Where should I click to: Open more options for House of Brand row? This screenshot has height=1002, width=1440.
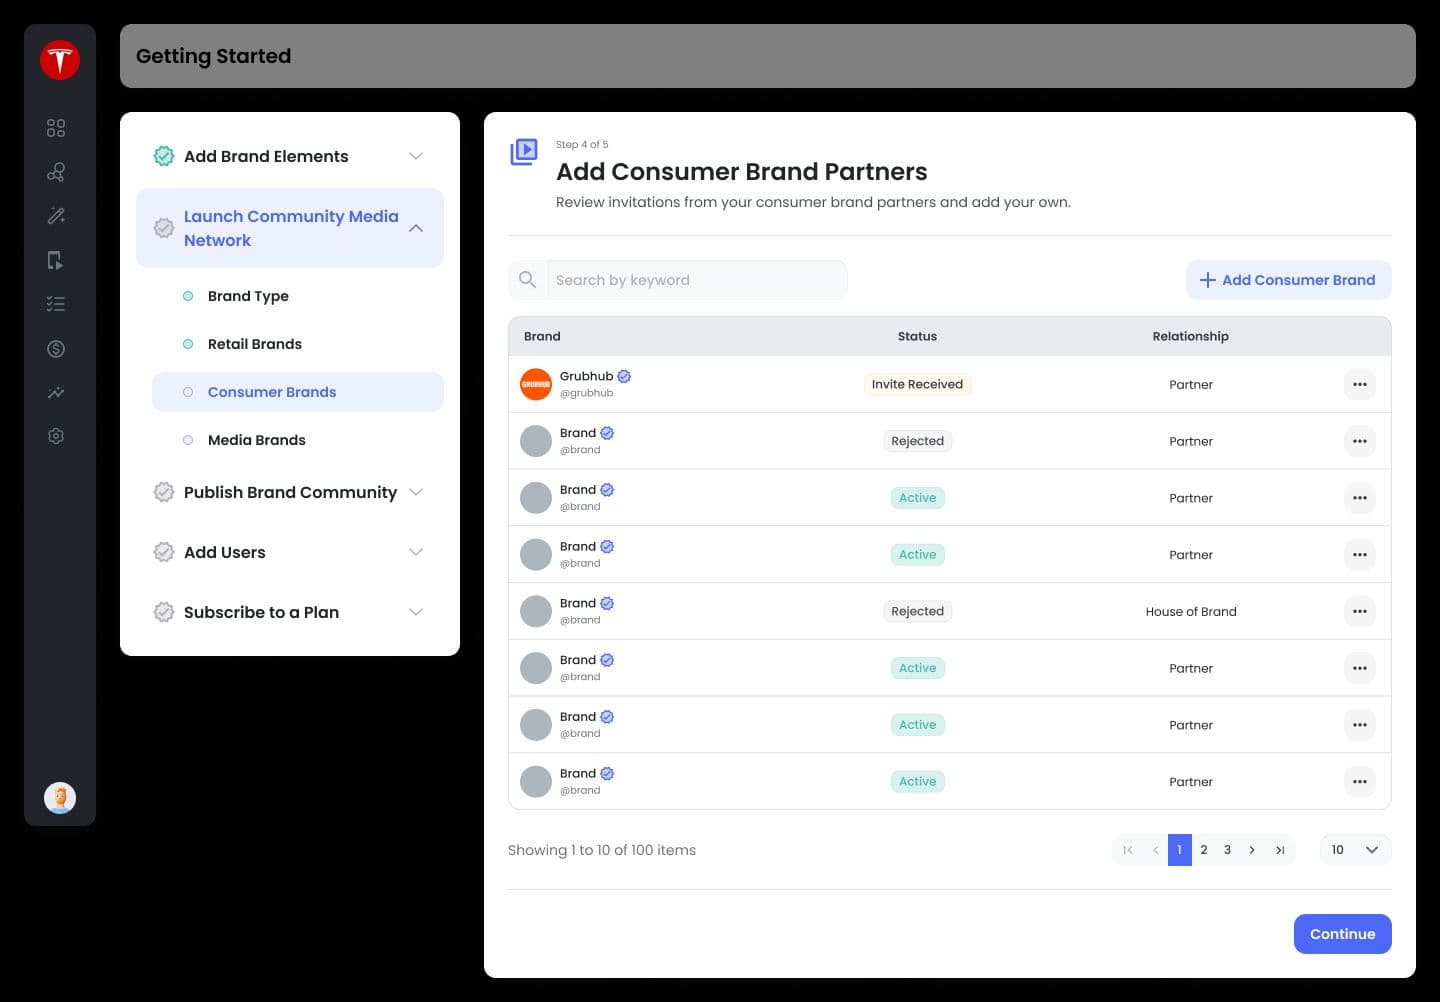pyautogui.click(x=1360, y=611)
